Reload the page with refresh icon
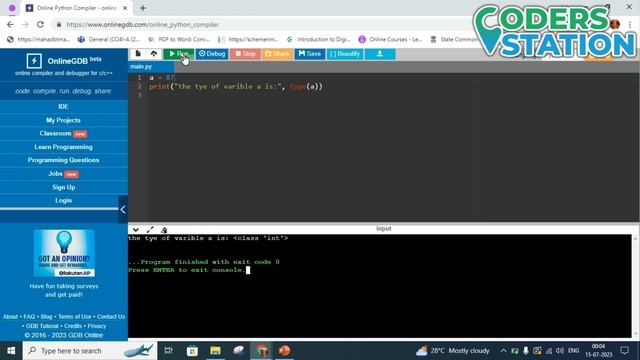The width and height of the screenshot is (640, 360). point(40,24)
